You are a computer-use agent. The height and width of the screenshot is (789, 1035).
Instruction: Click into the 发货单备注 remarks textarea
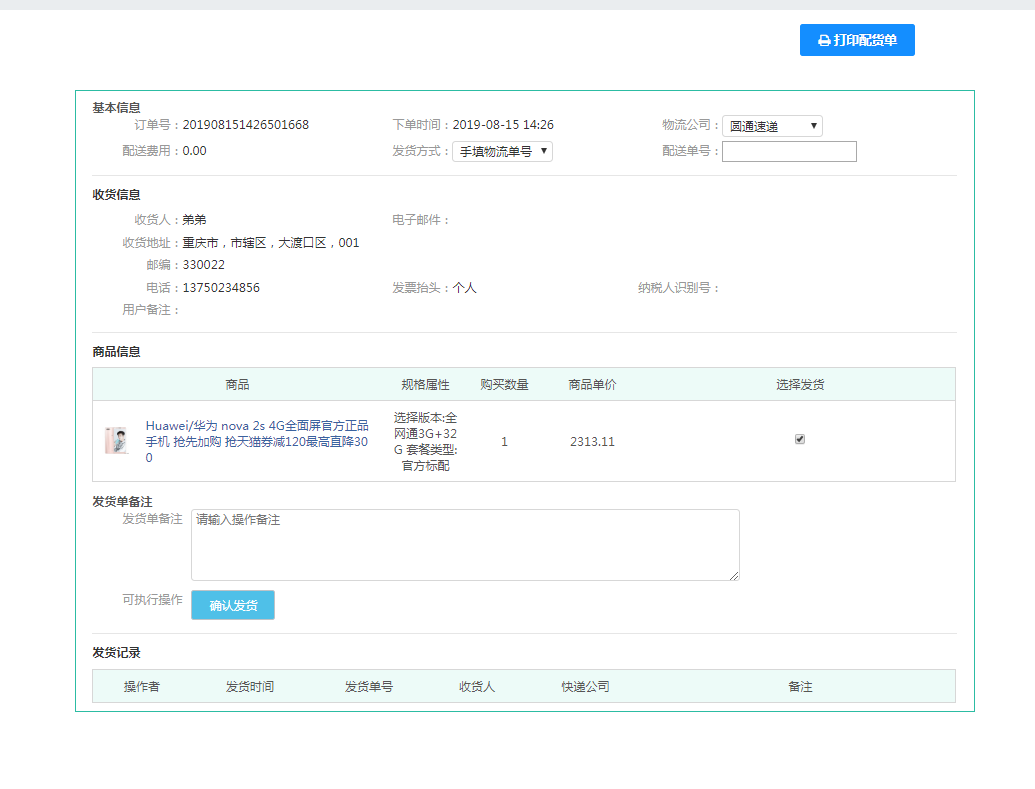tap(465, 545)
